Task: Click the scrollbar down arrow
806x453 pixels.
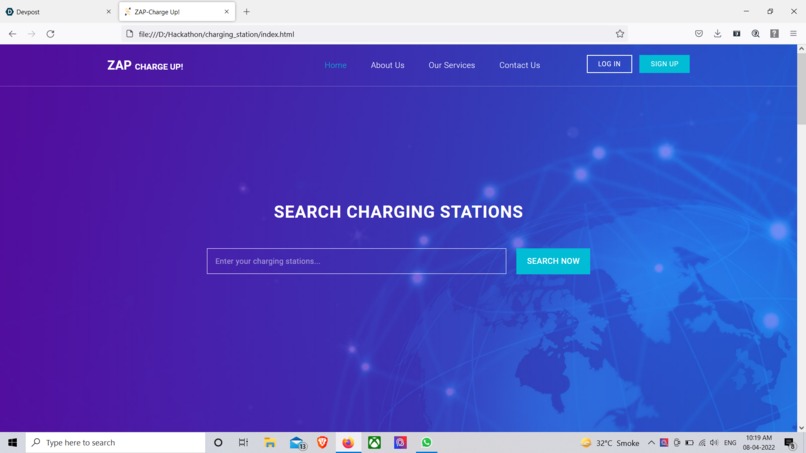Action: pyautogui.click(x=801, y=427)
